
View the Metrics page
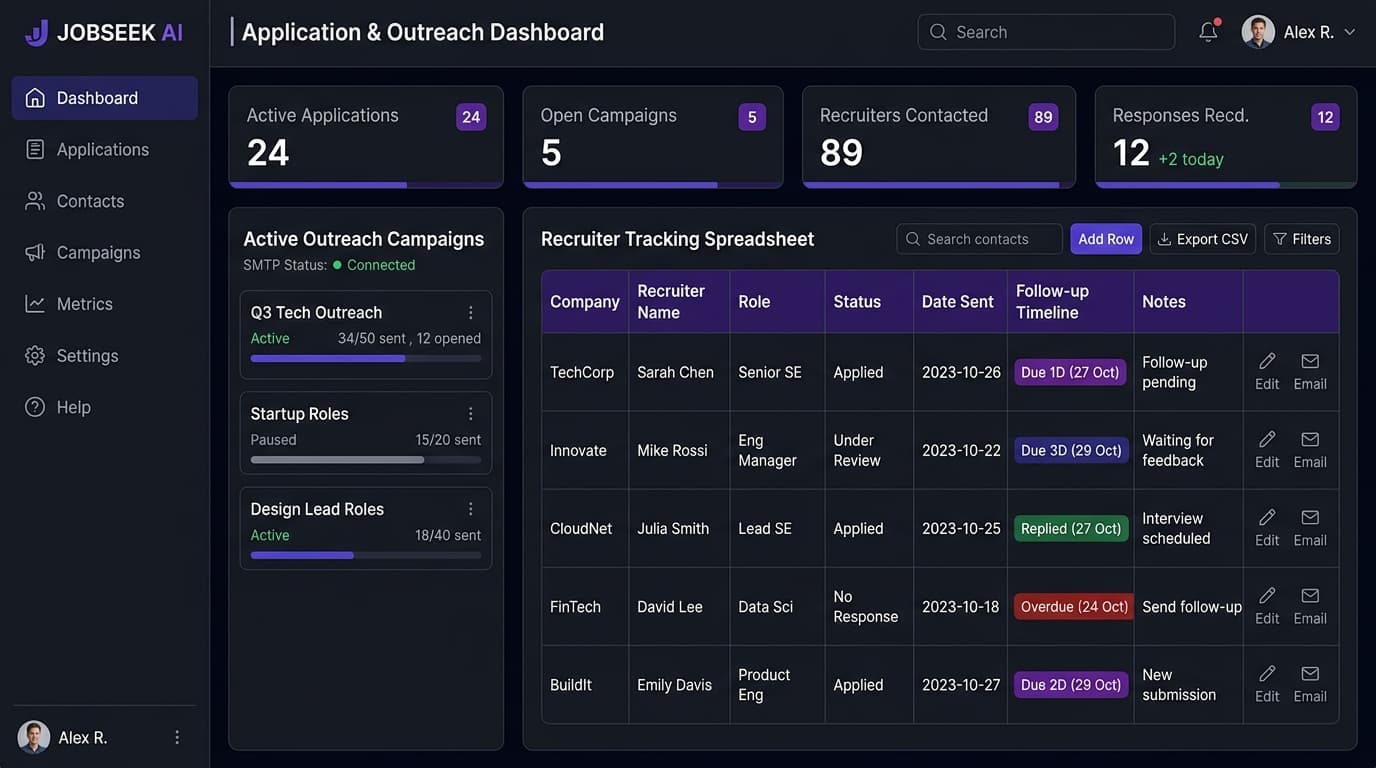(x=105, y=304)
